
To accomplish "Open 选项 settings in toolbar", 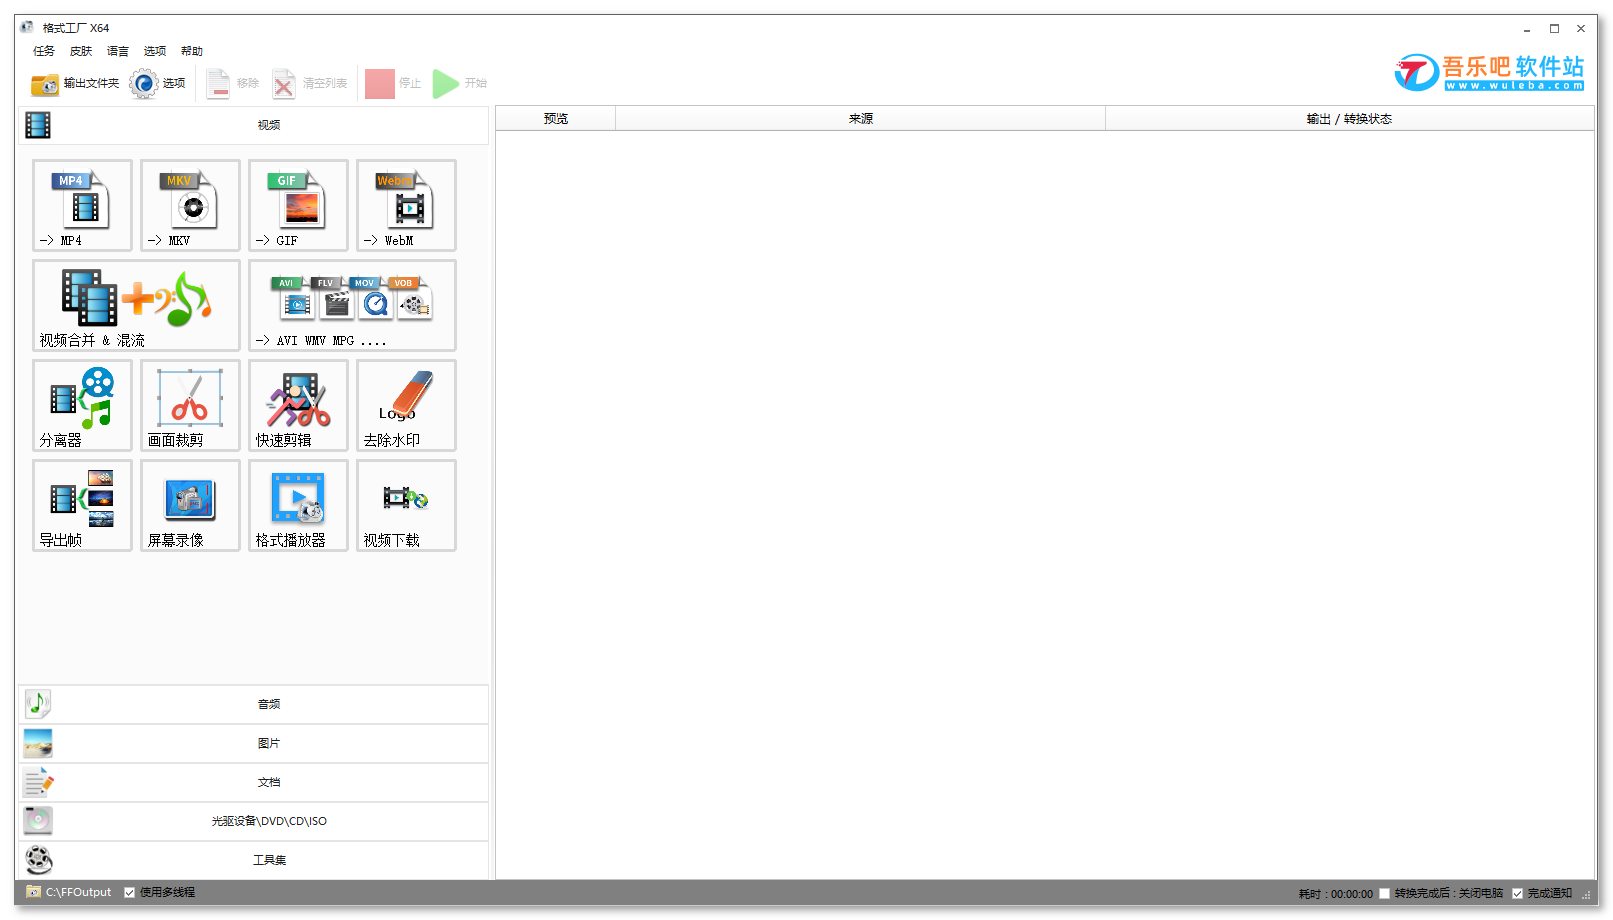I will pos(158,84).
